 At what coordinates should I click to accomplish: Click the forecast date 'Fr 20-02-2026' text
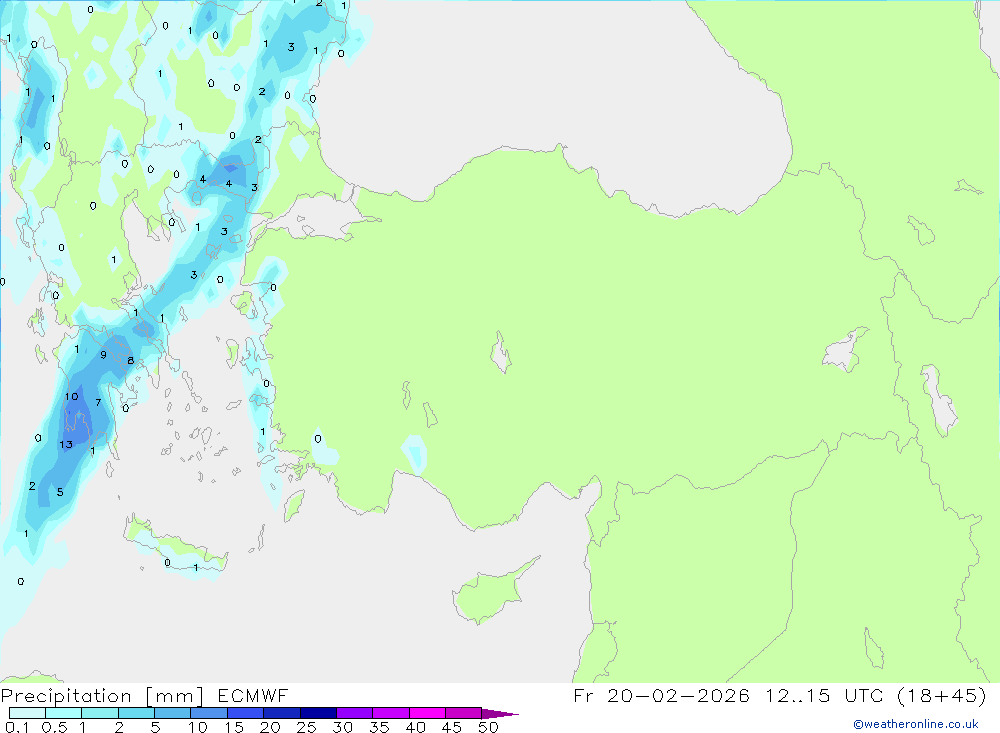(661, 695)
